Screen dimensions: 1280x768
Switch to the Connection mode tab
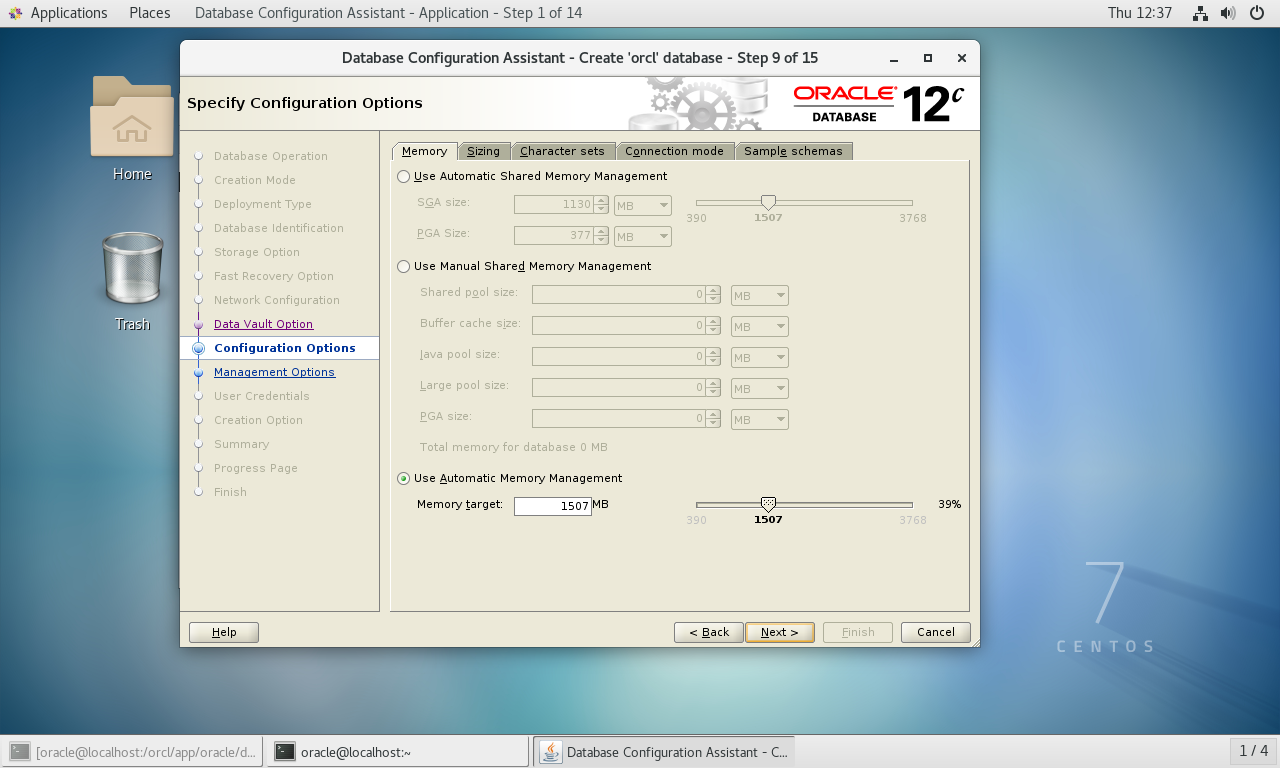point(674,151)
